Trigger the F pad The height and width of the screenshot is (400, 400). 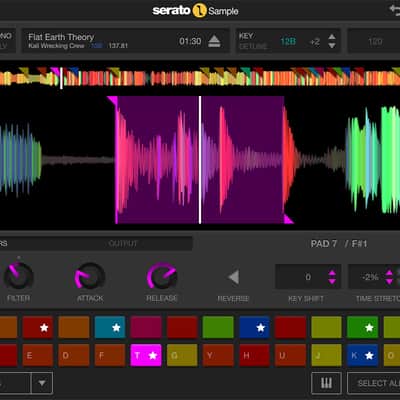click(110, 355)
